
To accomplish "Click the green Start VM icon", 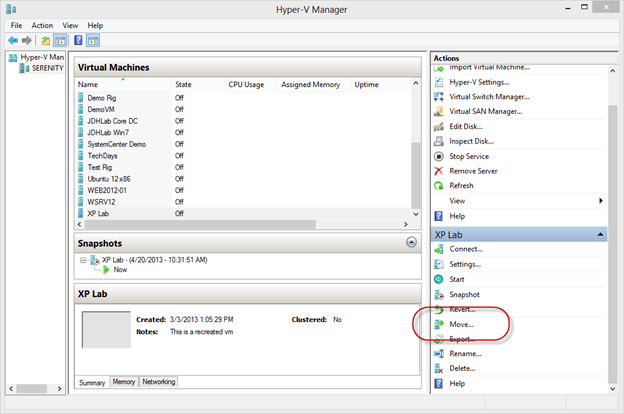I will click(x=439, y=279).
